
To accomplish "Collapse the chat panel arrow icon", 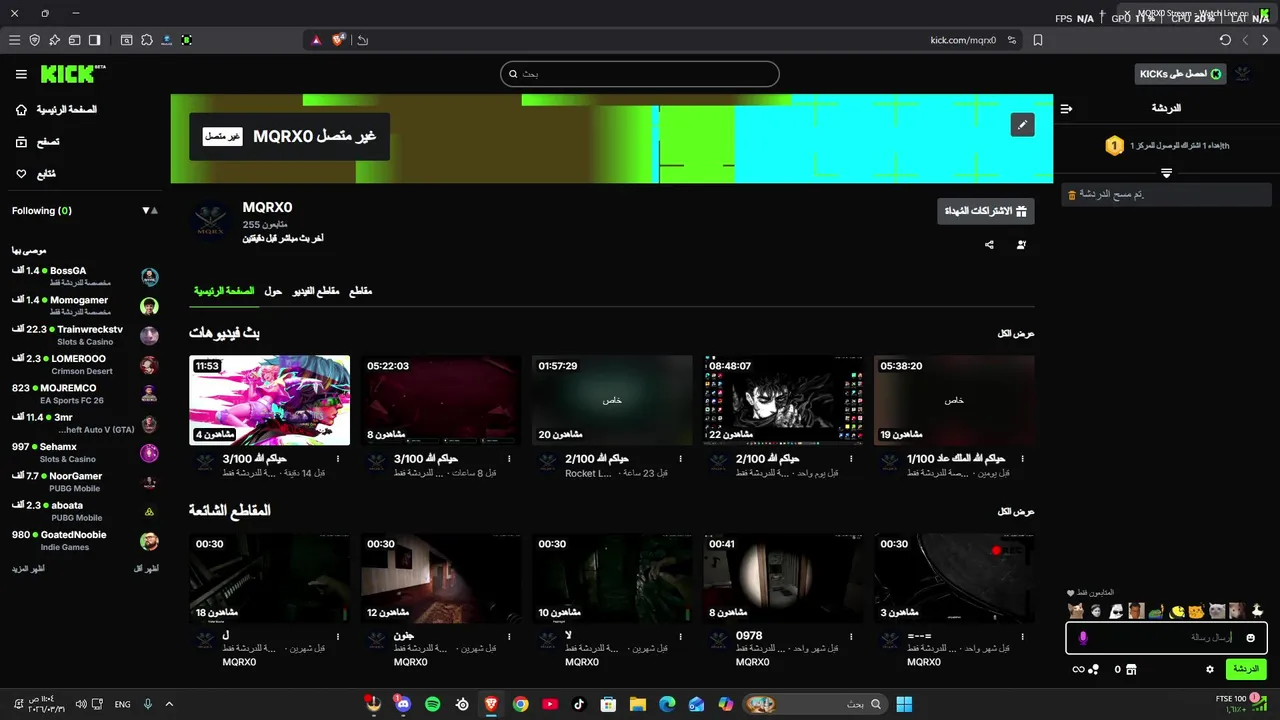I will click(1066, 108).
